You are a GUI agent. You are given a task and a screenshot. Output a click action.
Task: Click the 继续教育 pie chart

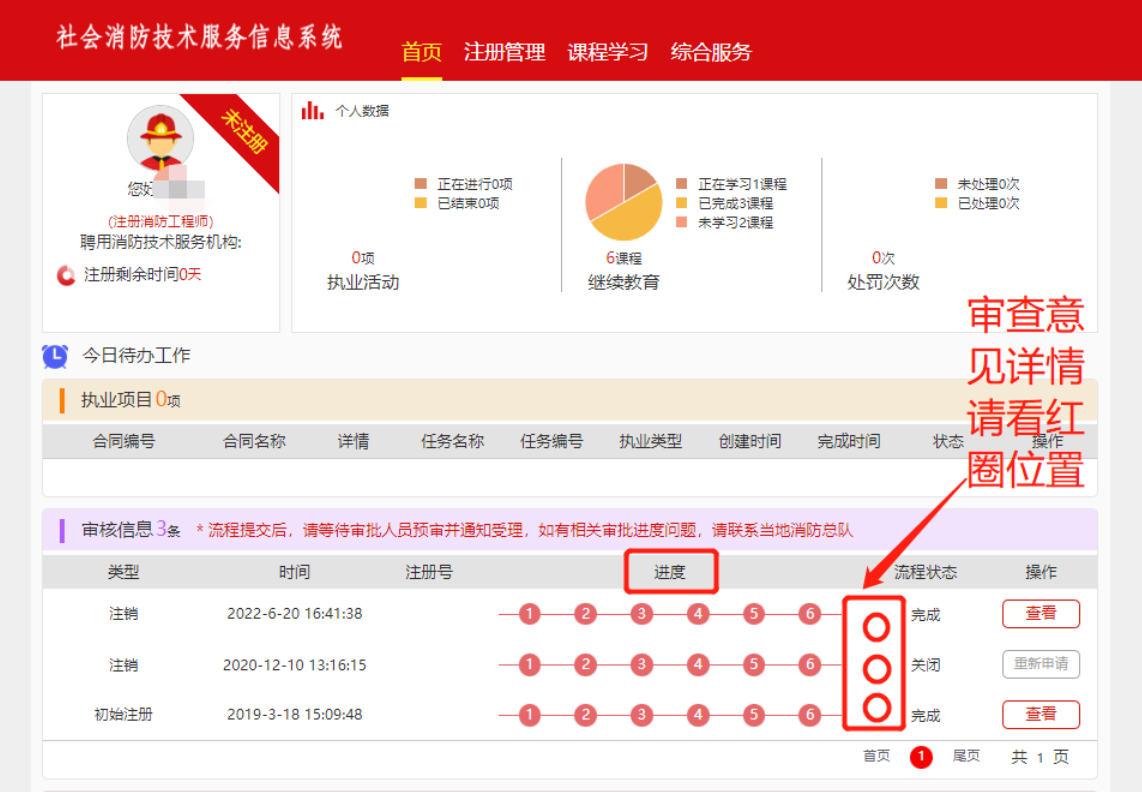[623, 202]
